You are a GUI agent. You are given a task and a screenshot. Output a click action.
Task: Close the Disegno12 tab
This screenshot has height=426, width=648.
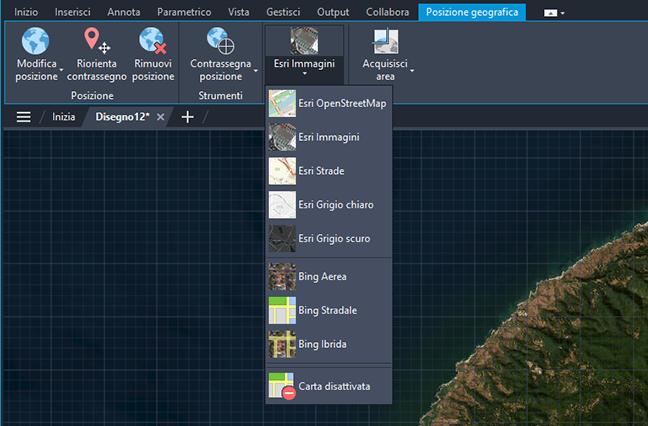(x=160, y=117)
